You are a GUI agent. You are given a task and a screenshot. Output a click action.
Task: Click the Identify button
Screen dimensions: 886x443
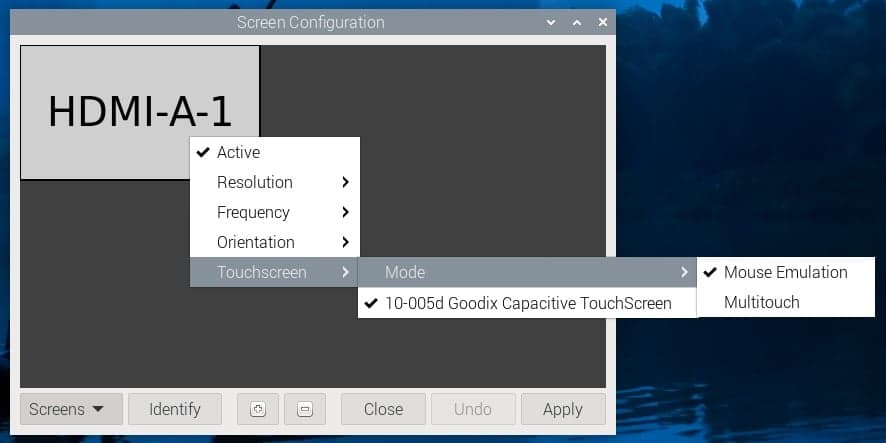pyautogui.click(x=175, y=409)
